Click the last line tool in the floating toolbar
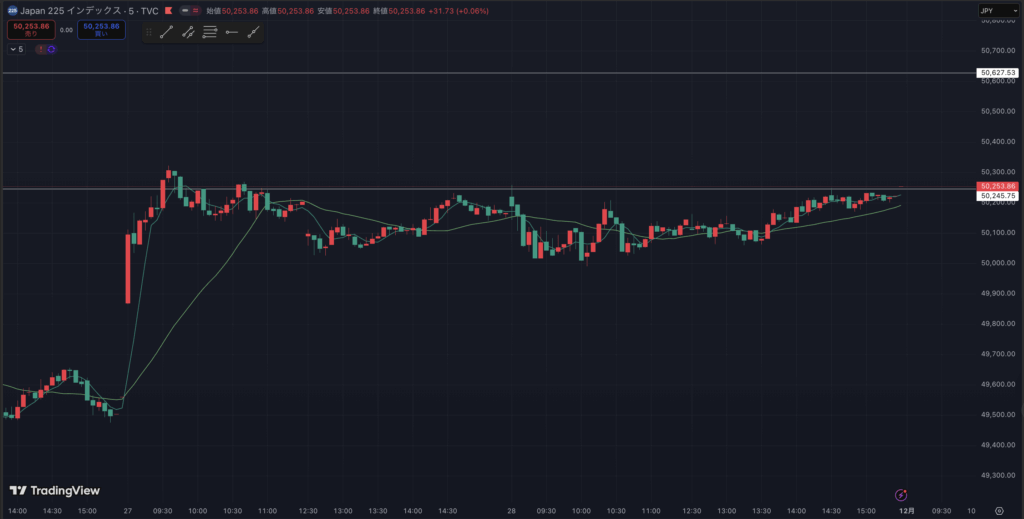 pos(254,32)
